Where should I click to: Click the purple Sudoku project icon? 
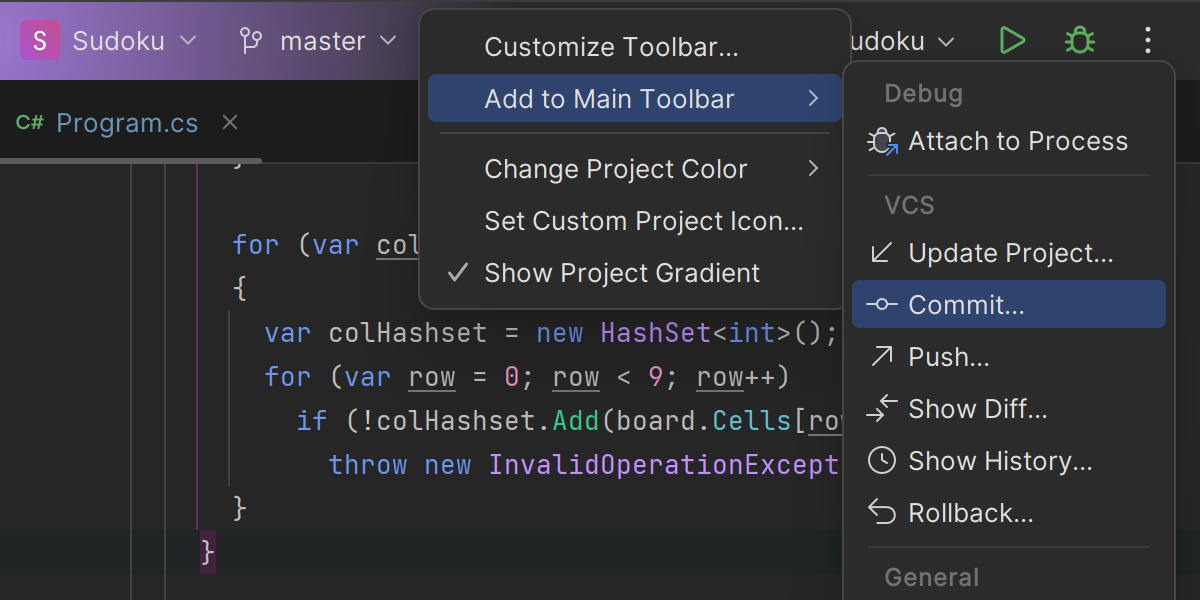(x=40, y=40)
